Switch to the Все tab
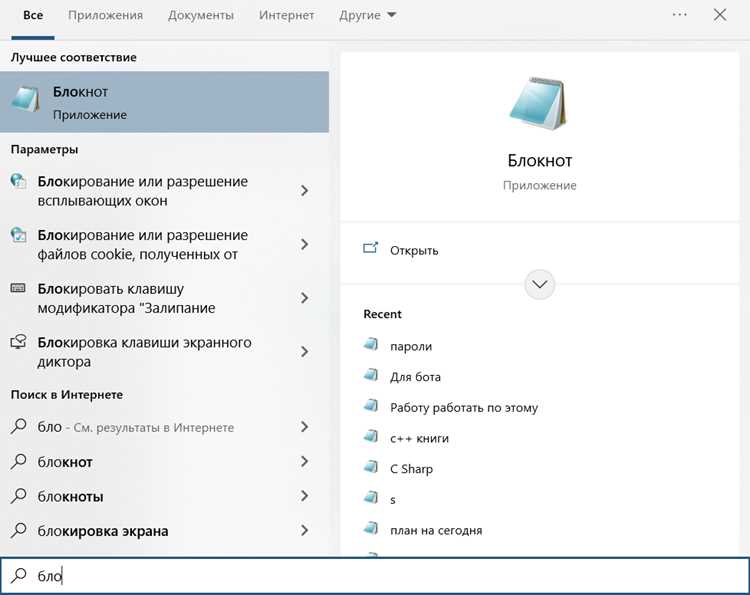This screenshot has width=750, height=595. [x=33, y=15]
